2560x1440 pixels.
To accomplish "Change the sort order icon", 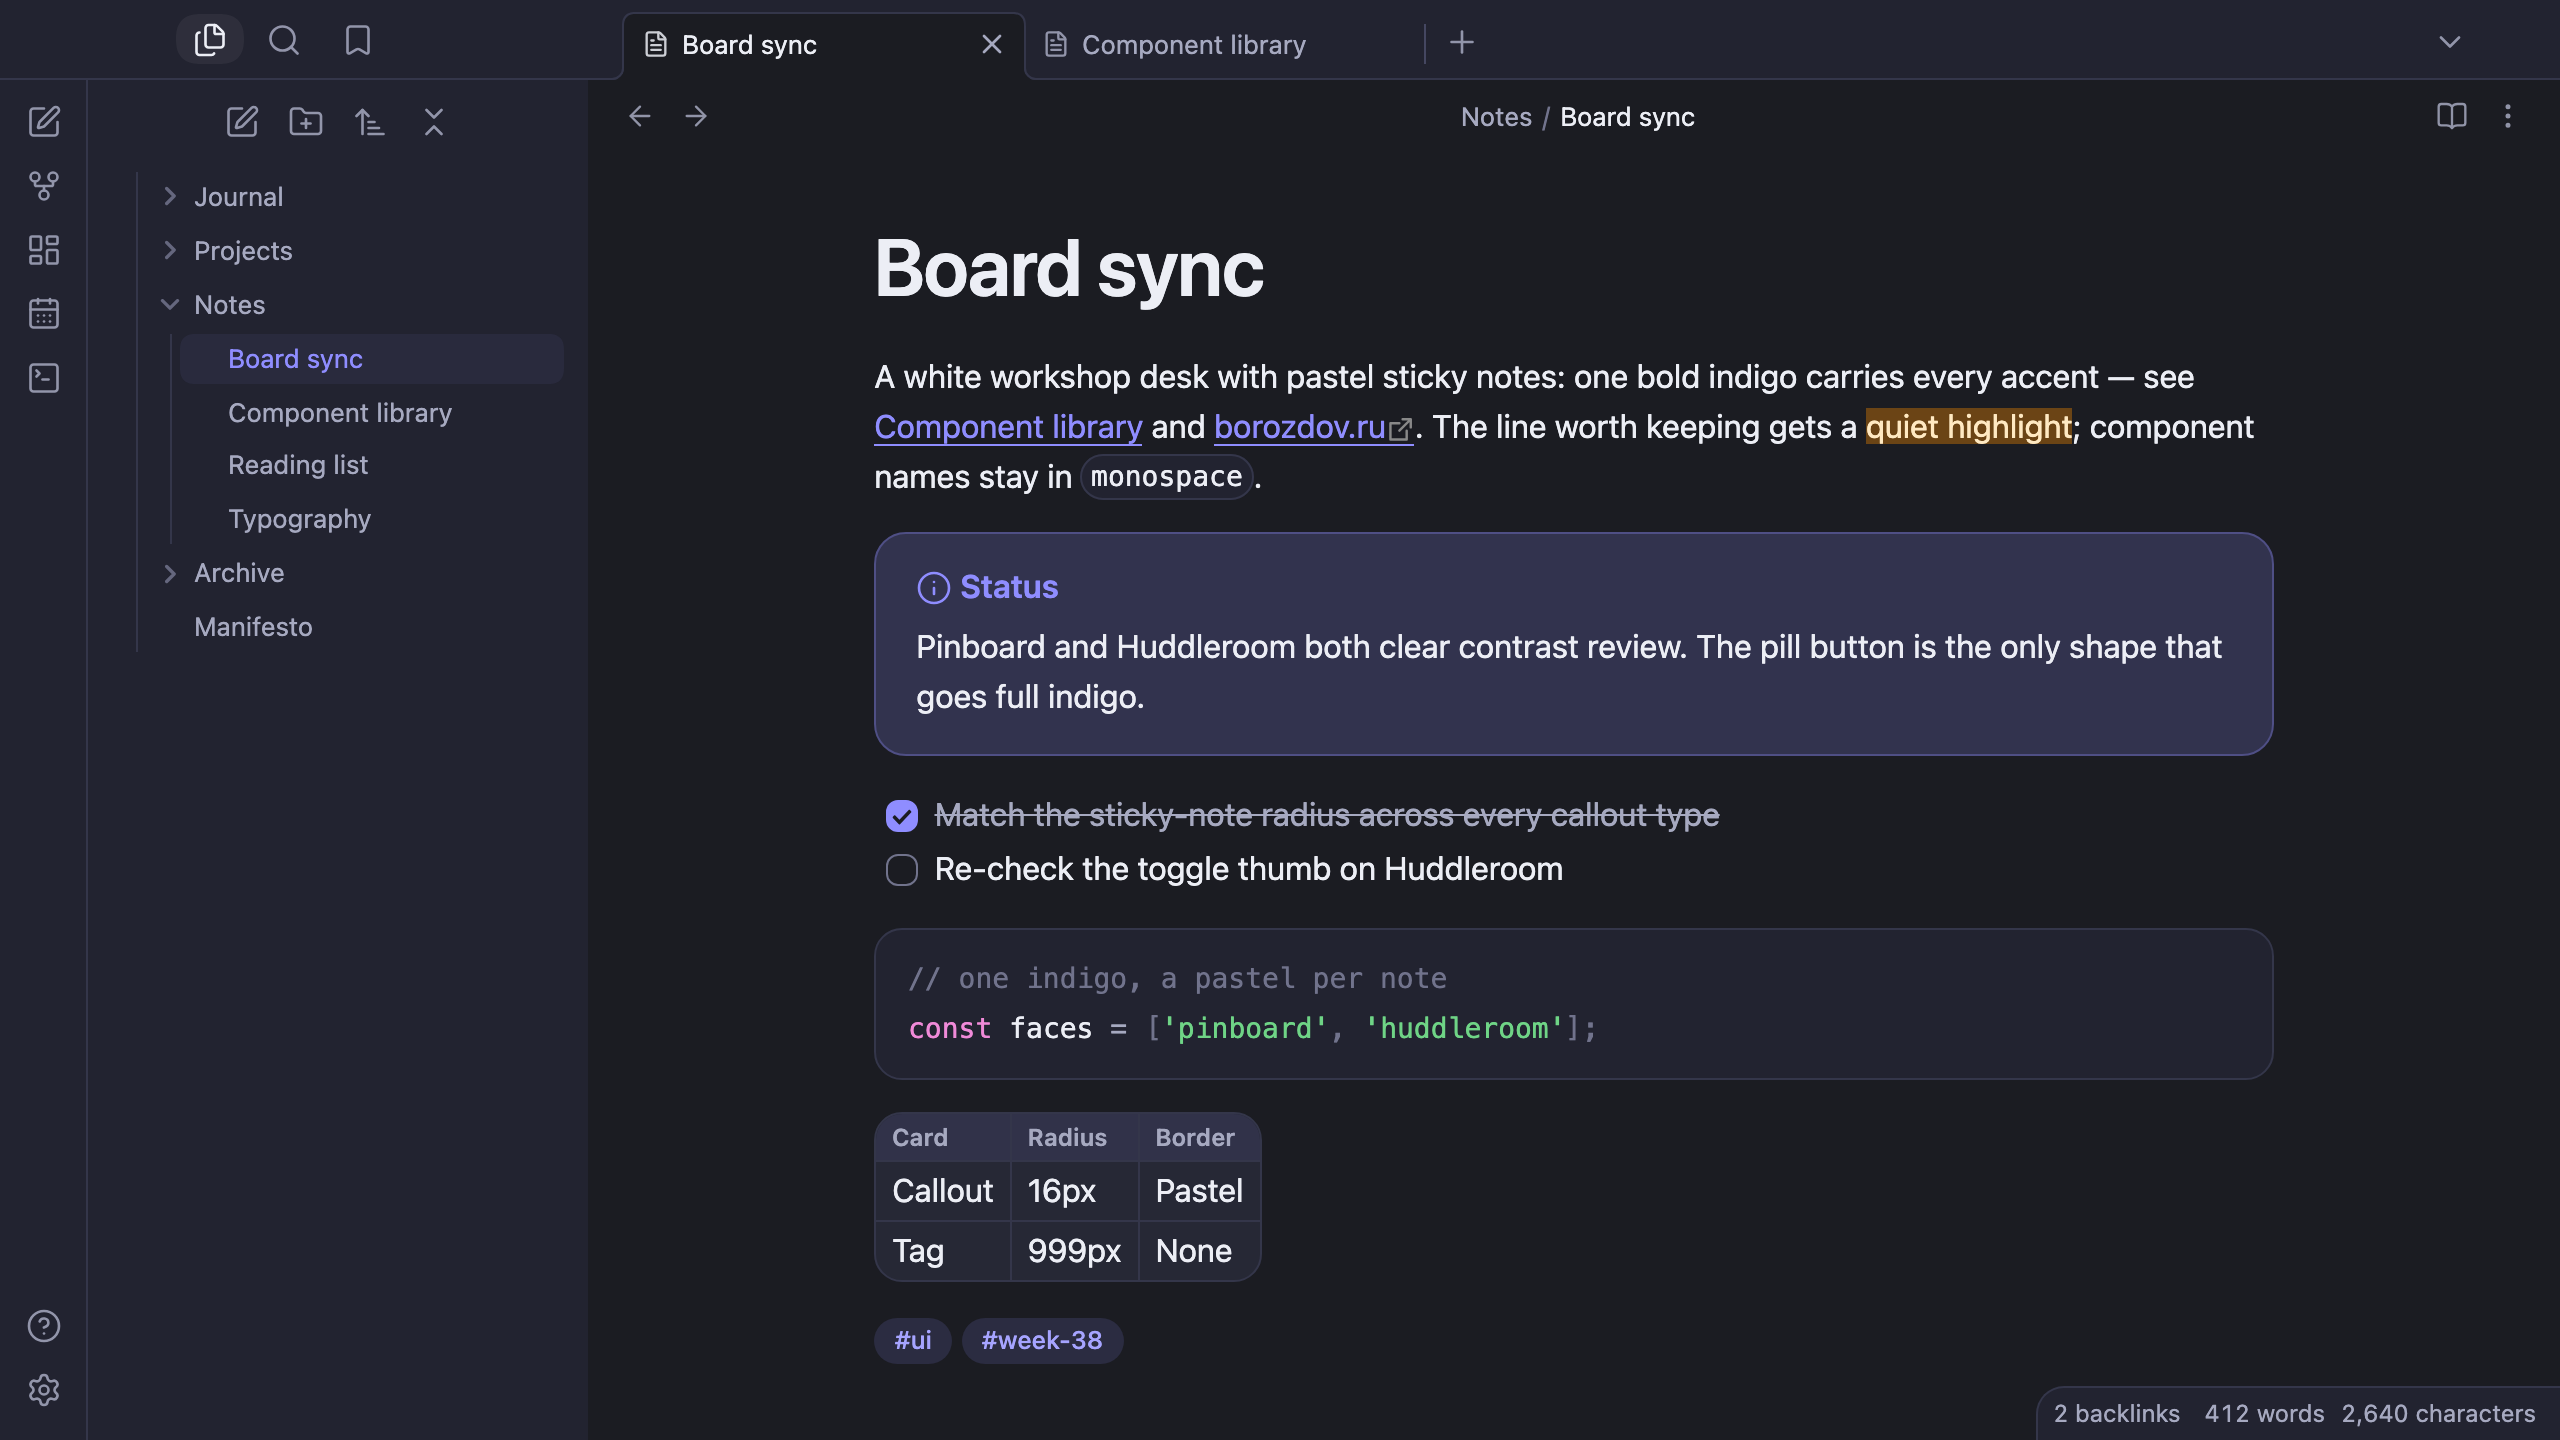I will (x=370, y=122).
